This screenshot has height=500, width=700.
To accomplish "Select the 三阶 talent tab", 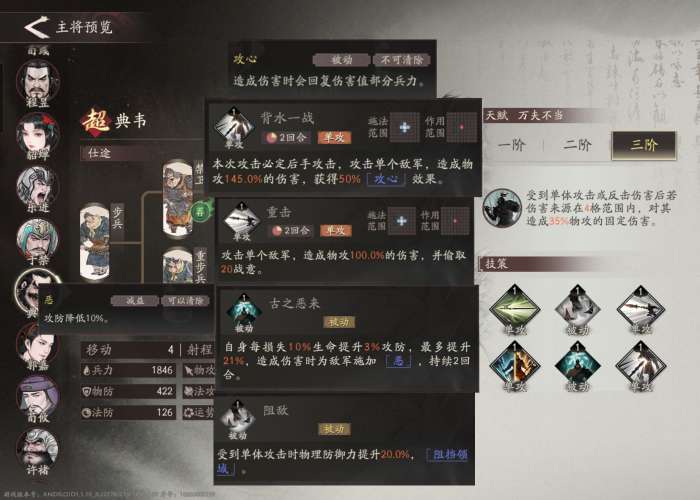I will pos(644,145).
